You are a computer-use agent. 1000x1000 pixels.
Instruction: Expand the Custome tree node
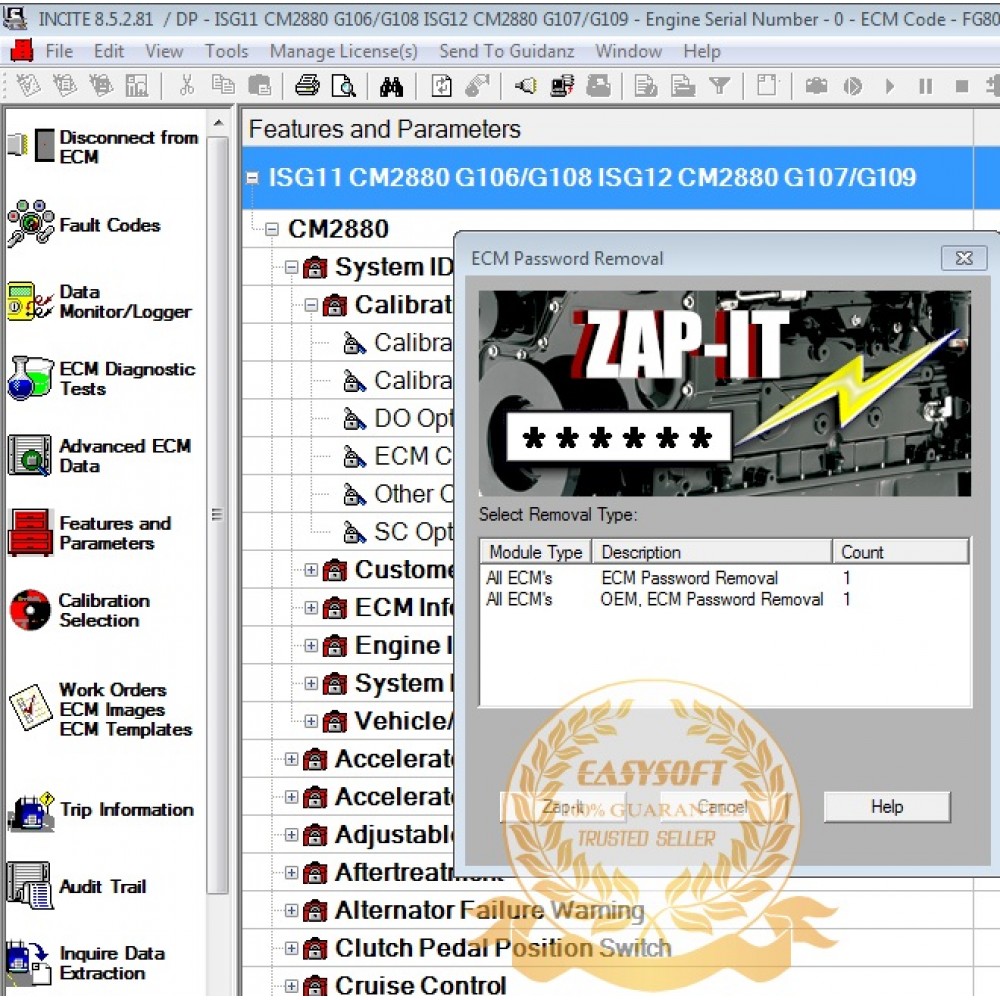311,570
